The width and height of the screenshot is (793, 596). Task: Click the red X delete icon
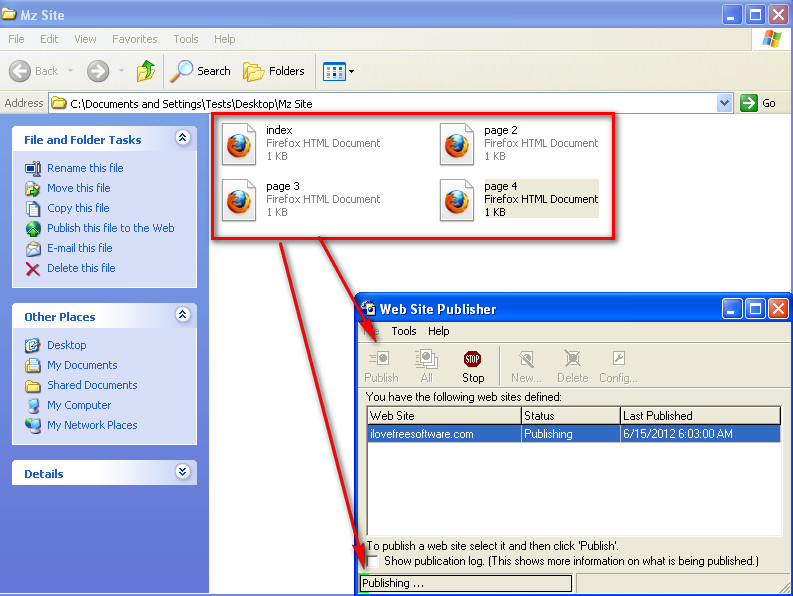point(33,269)
